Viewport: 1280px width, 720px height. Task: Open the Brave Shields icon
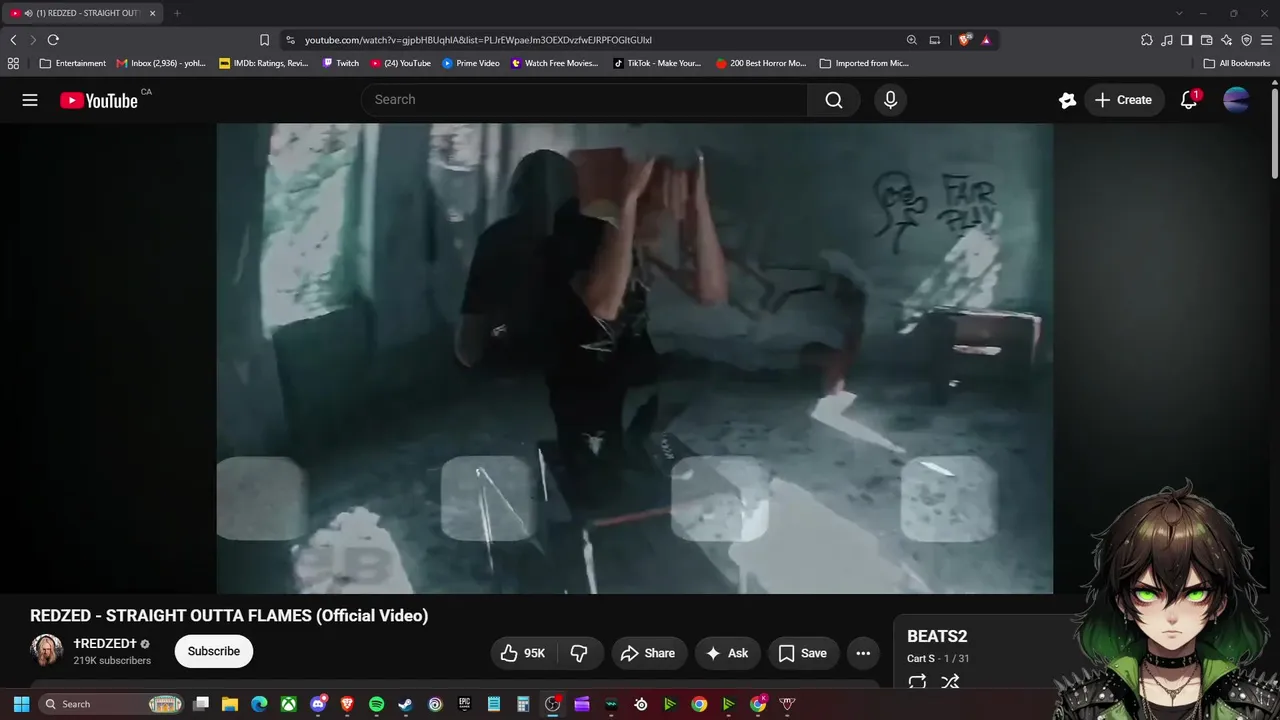coord(964,40)
